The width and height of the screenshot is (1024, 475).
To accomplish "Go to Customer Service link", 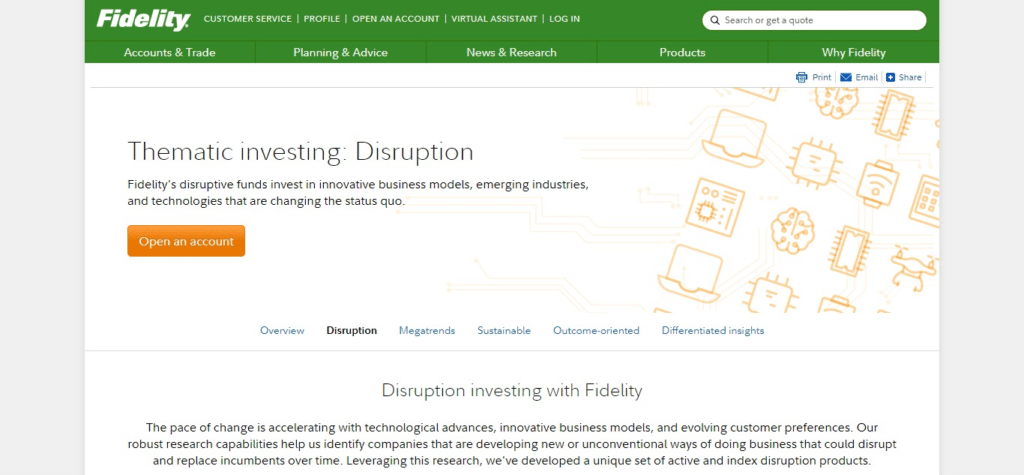I will pos(247,19).
